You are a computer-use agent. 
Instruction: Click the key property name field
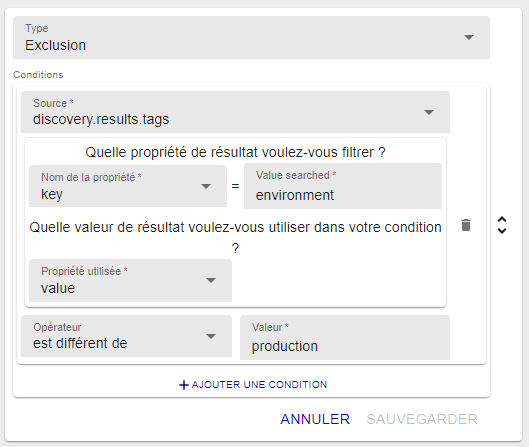point(128,186)
